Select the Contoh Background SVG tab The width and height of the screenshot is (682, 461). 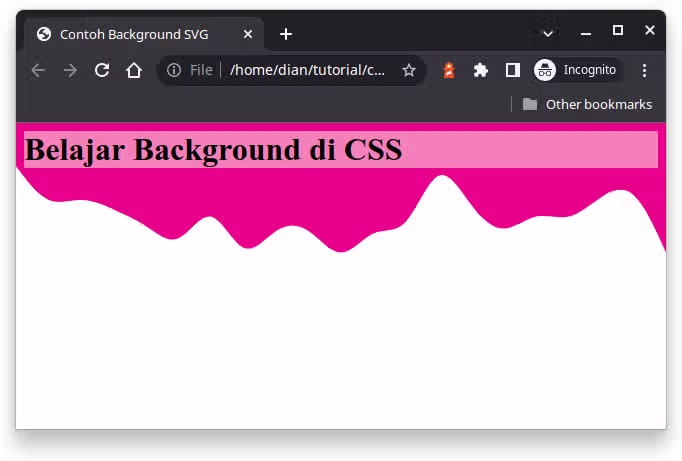[144, 34]
